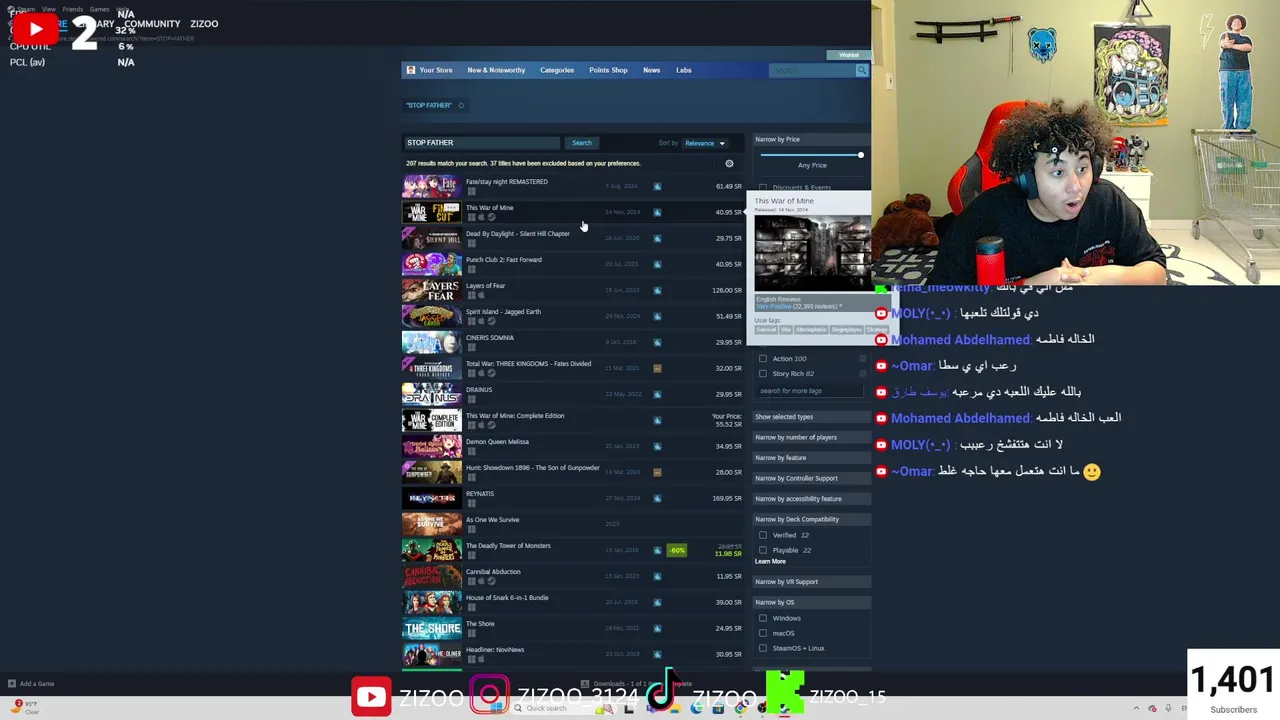Click exclude icon beside Action tag
Image resolution: width=1280 pixels, height=720 pixels.
tap(863, 358)
